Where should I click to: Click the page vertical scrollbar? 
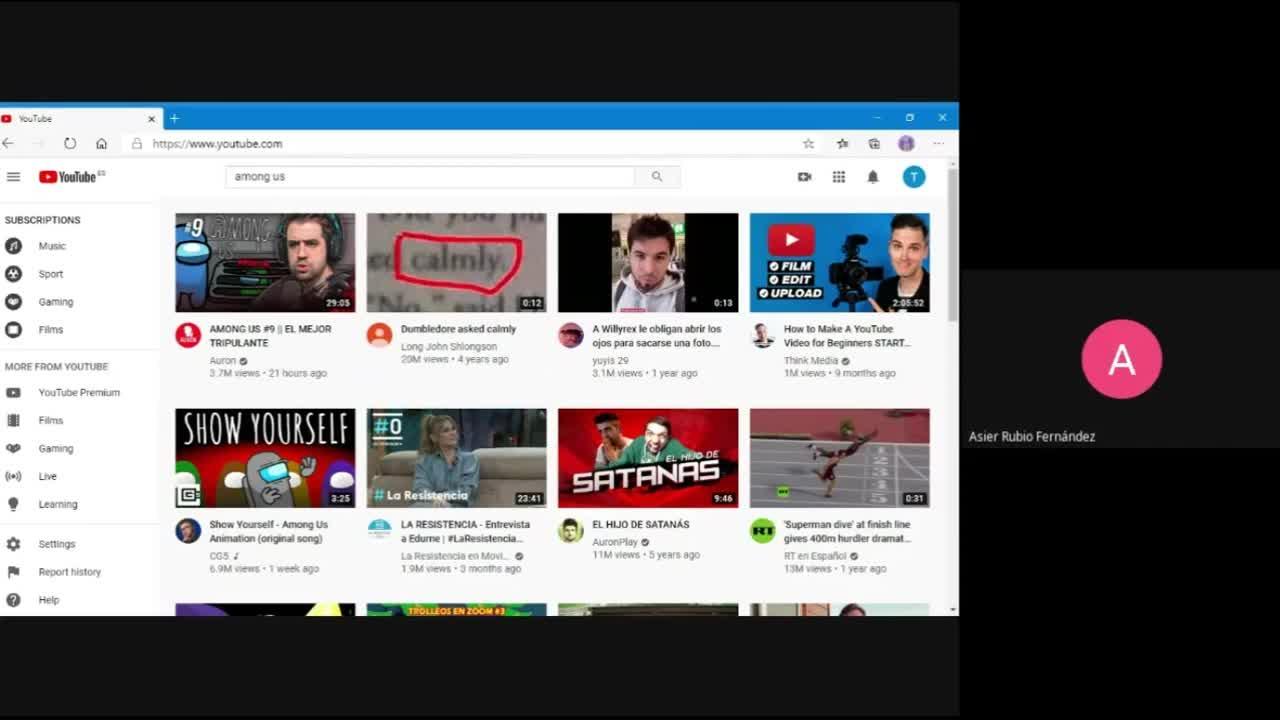pos(953,245)
